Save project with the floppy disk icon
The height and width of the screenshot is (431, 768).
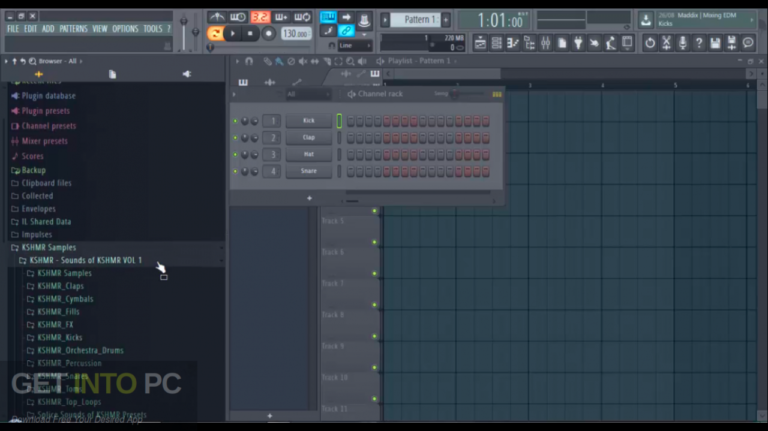point(715,43)
